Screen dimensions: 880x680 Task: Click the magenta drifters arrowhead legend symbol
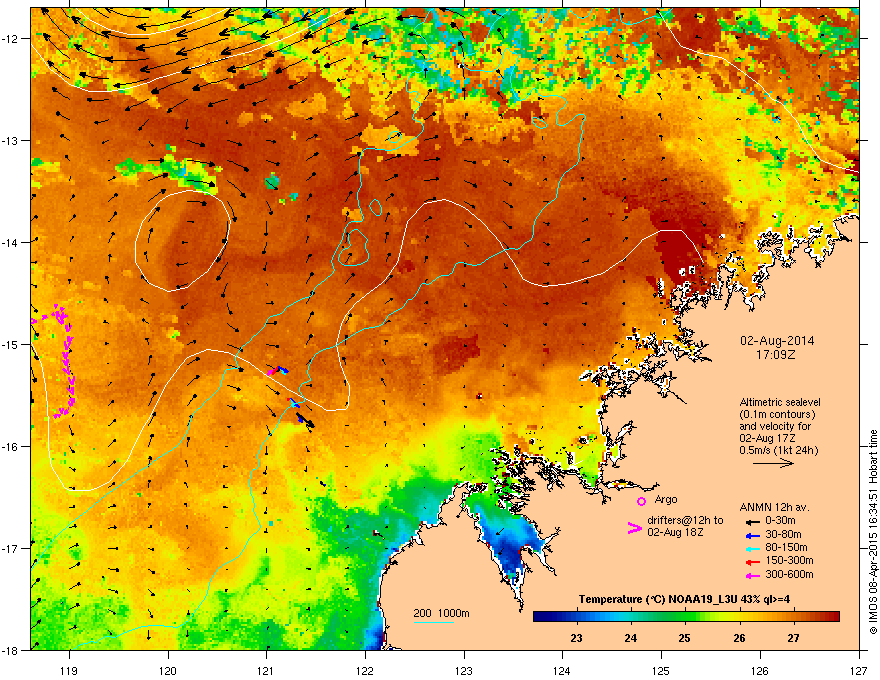(x=634, y=528)
